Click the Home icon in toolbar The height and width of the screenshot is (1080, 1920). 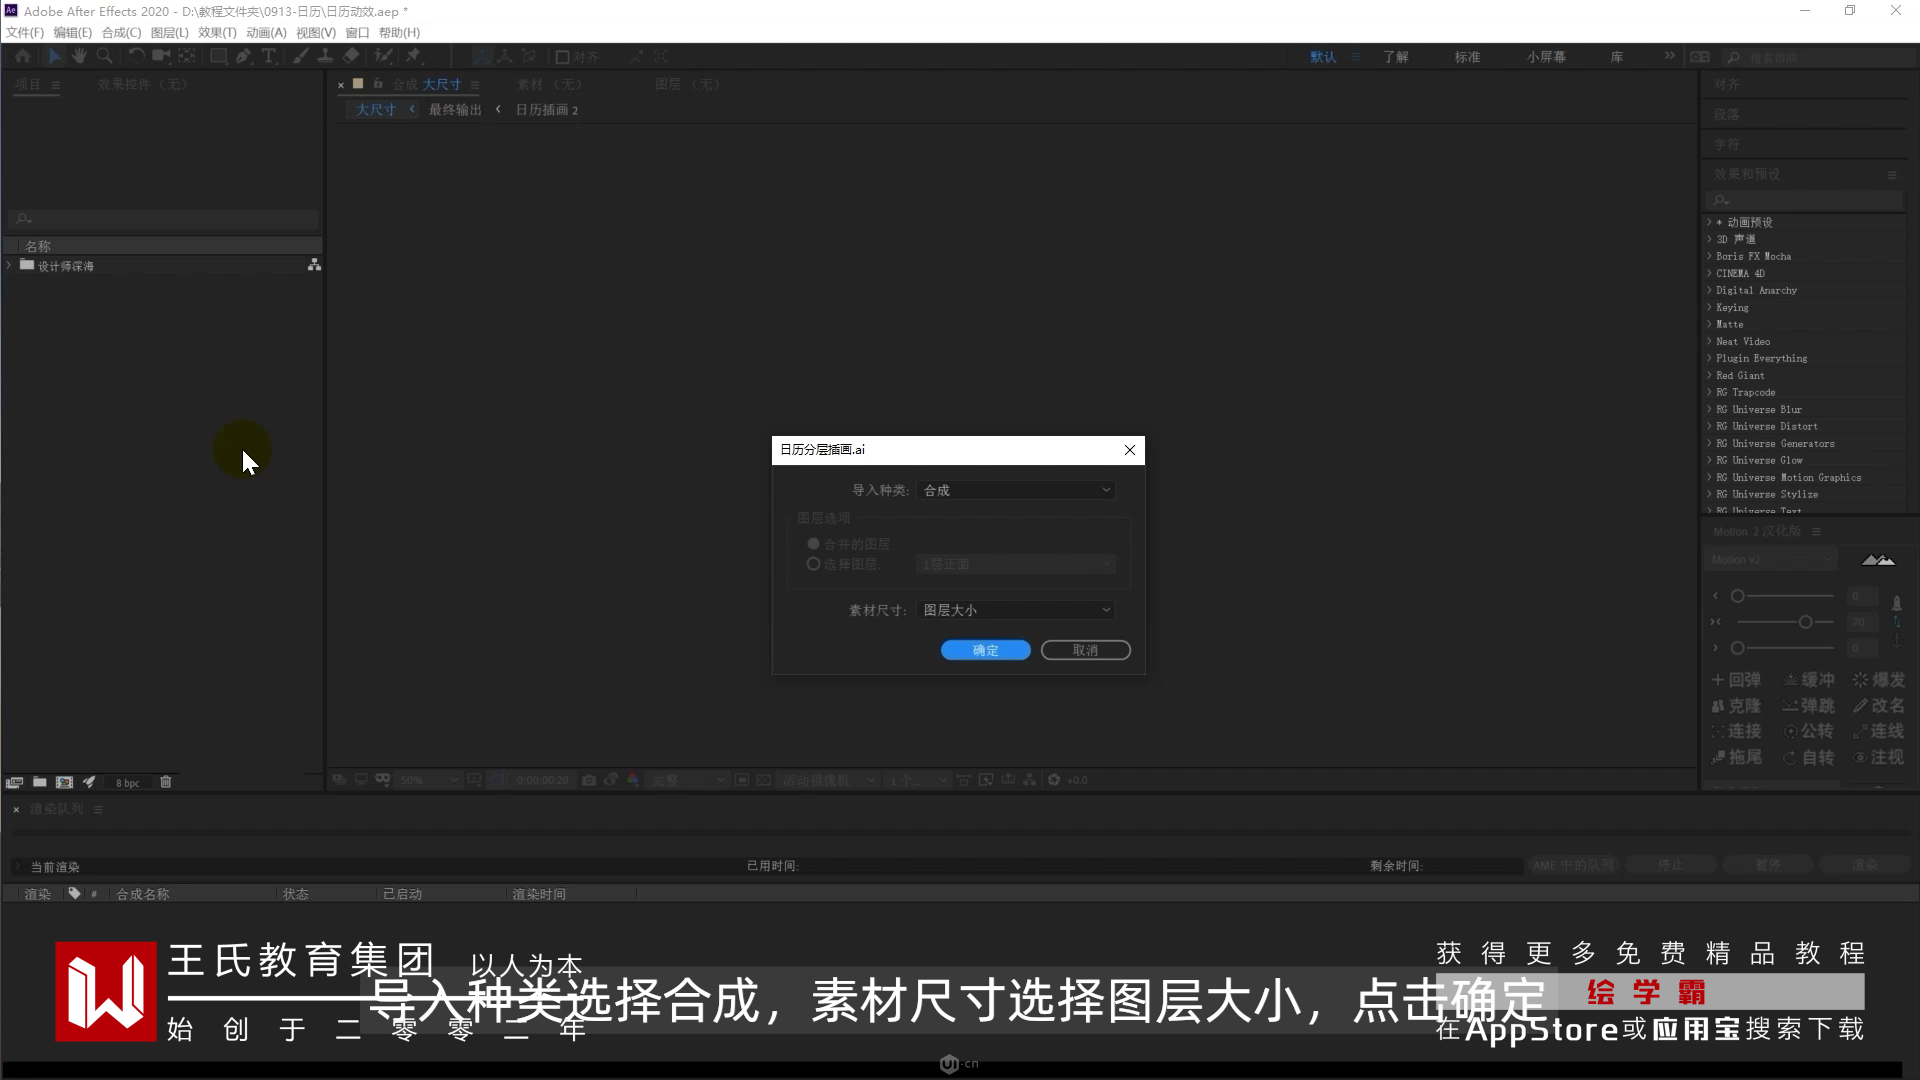[x=23, y=57]
